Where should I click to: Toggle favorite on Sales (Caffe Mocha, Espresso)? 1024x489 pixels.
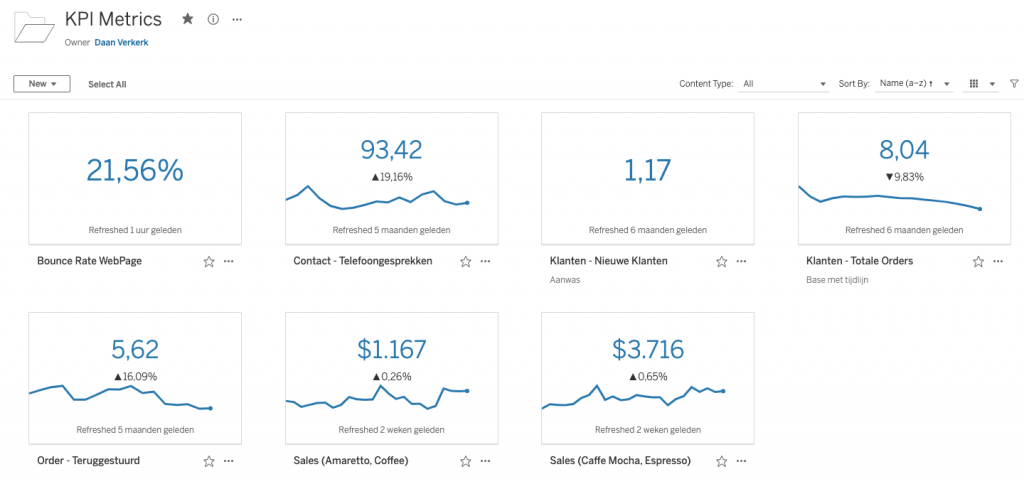point(721,461)
